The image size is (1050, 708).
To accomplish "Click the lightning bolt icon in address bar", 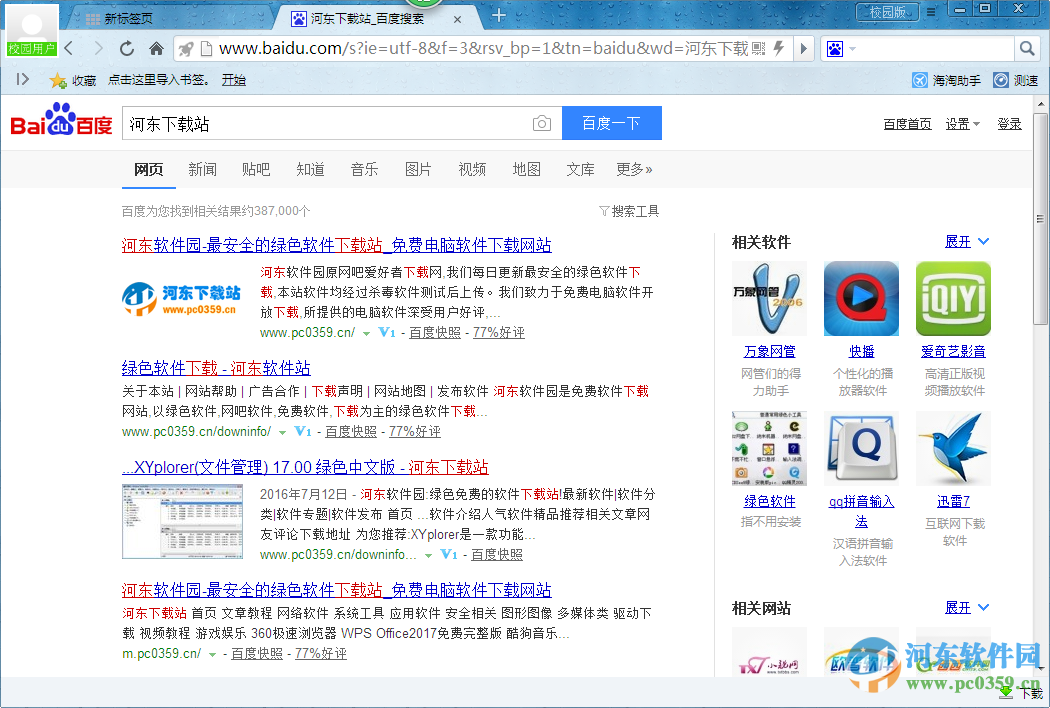I will (779, 48).
